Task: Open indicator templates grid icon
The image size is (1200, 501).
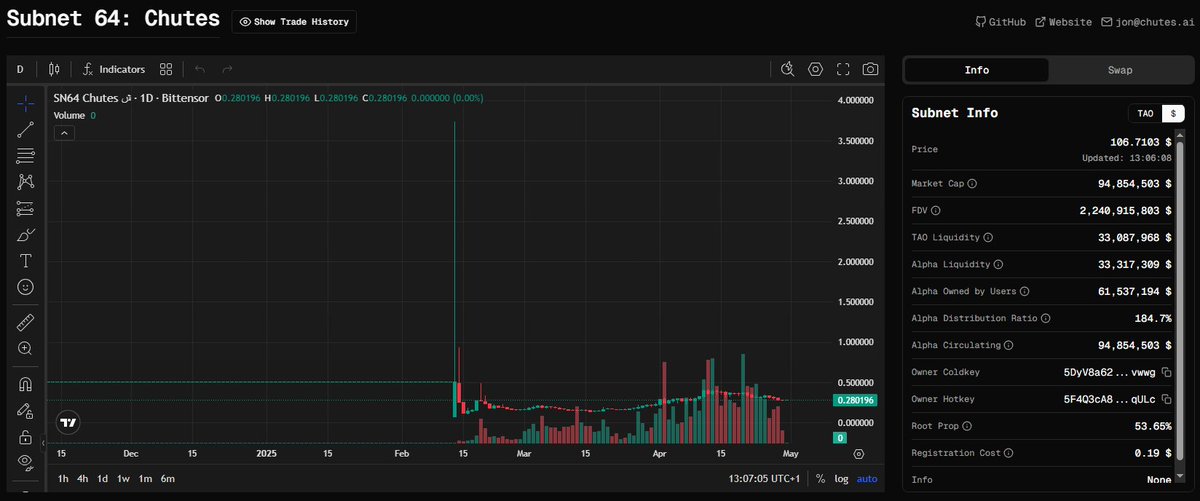Action: pos(166,69)
